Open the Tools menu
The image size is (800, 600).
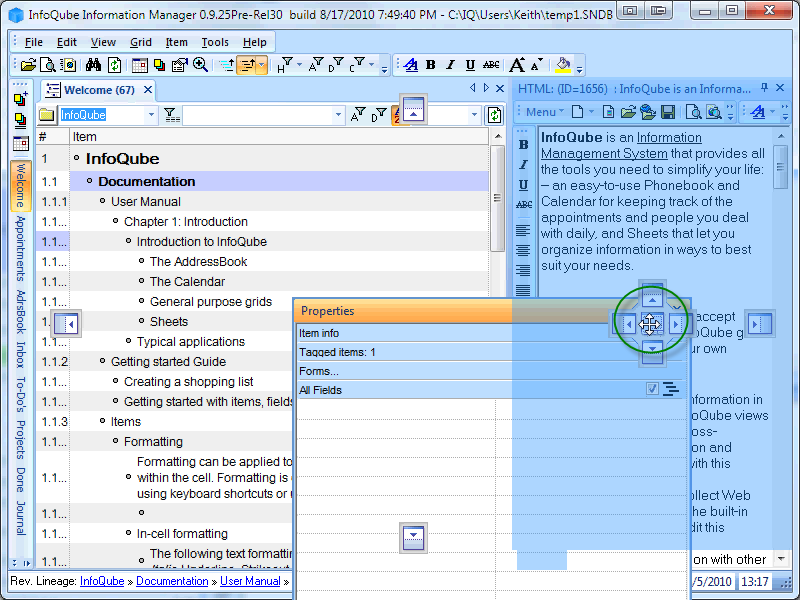coord(215,42)
